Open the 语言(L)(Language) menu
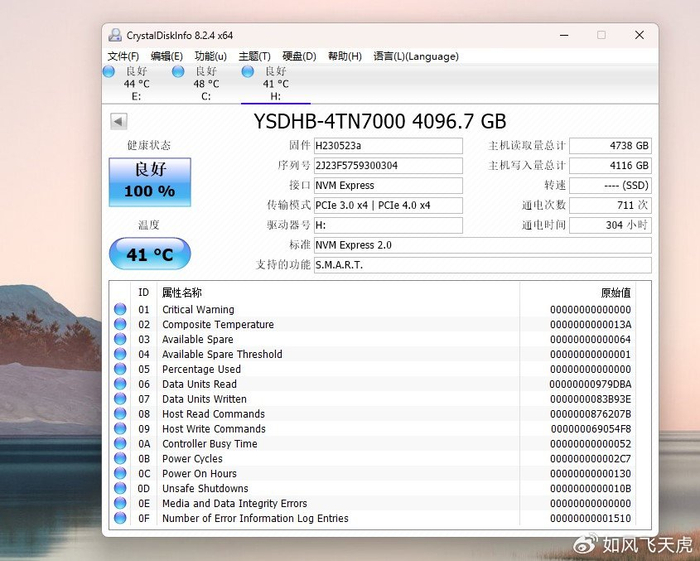The image size is (700, 561). (x=416, y=56)
